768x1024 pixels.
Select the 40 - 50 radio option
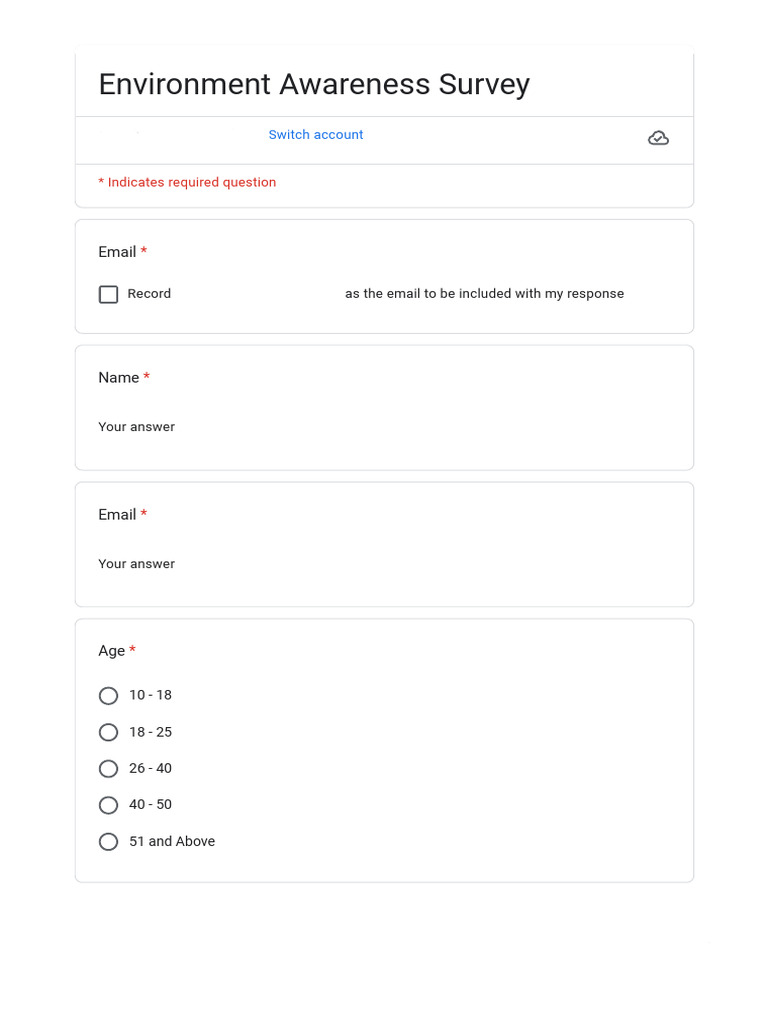click(x=109, y=805)
